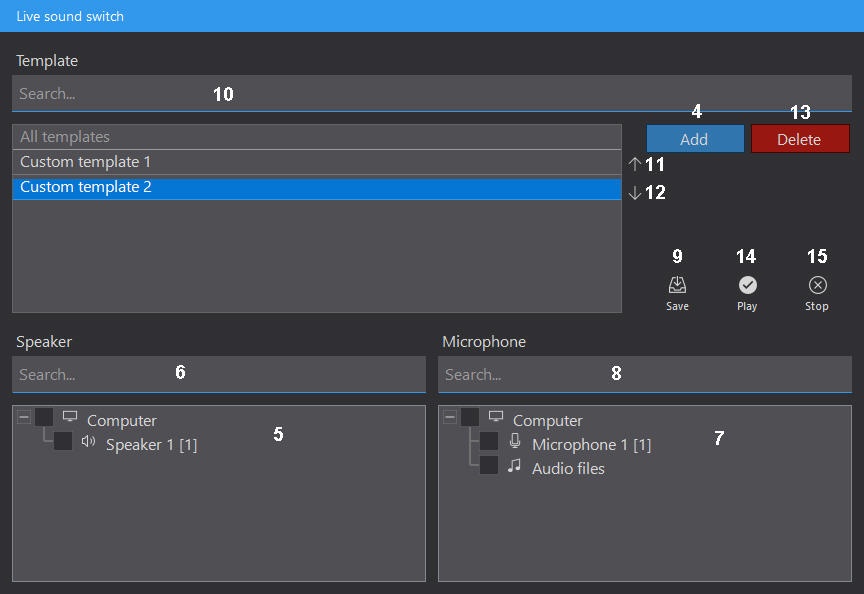Click the Microphone search field
The image size is (864, 594).
tap(645, 375)
